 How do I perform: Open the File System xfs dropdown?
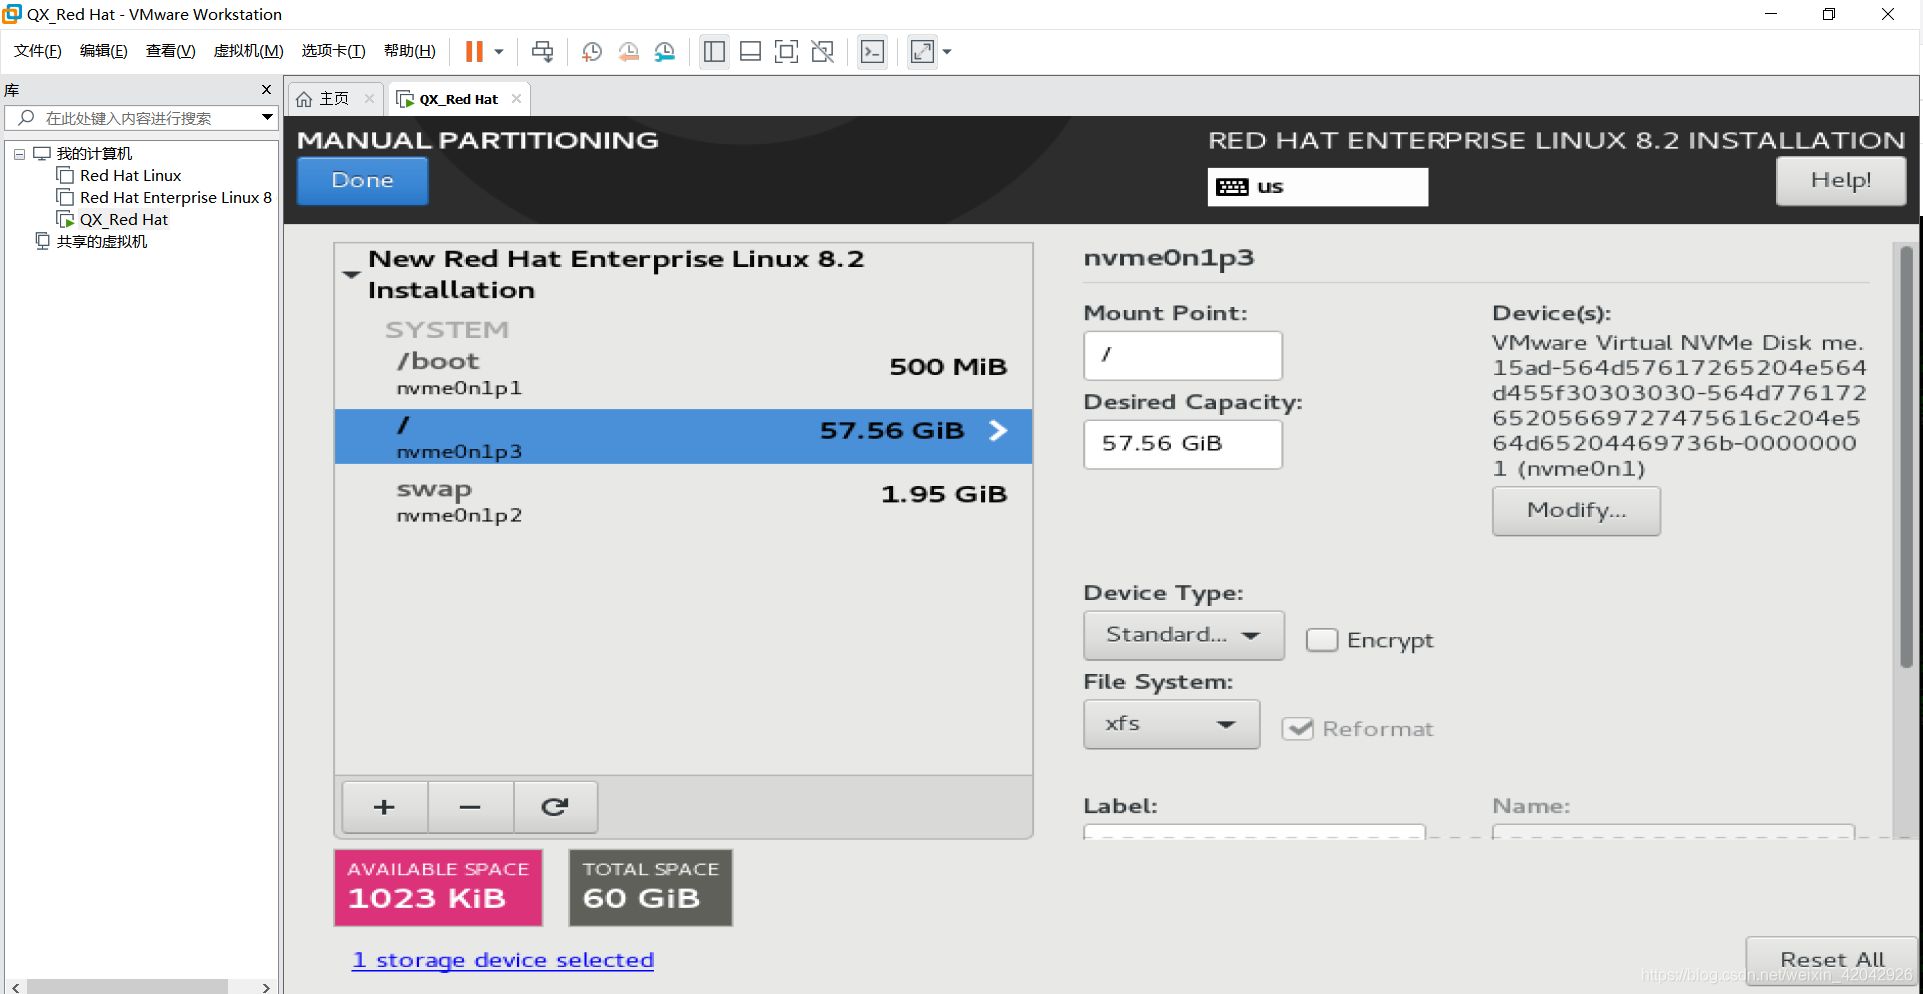[1171, 724]
